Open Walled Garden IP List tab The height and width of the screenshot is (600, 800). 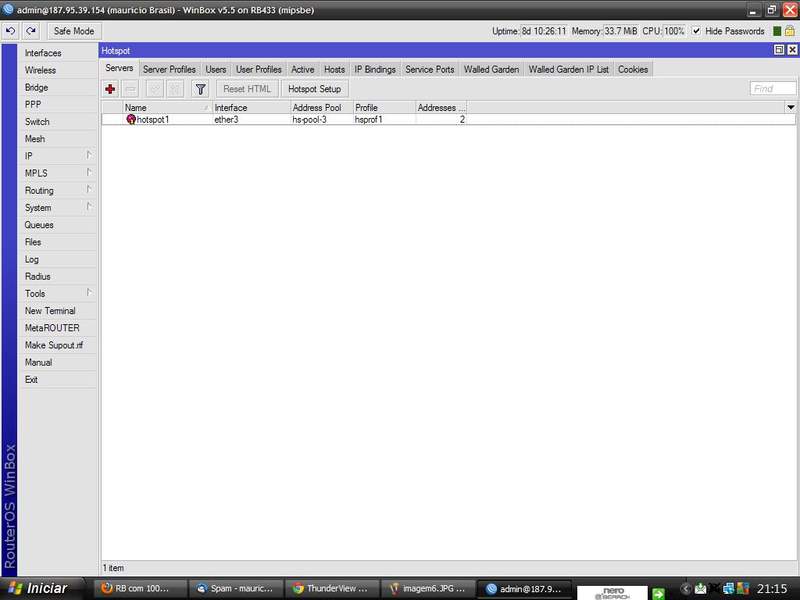click(x=568, y=69)
